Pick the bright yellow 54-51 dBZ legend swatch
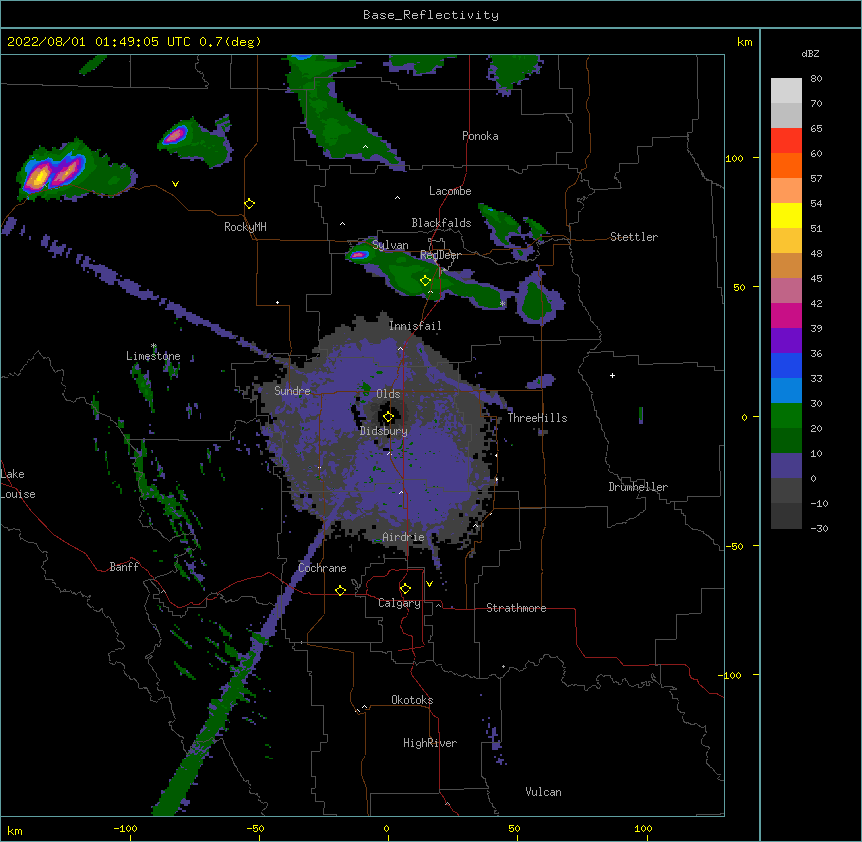The width and height of the screenshot is (862, 842). [786, 215]
